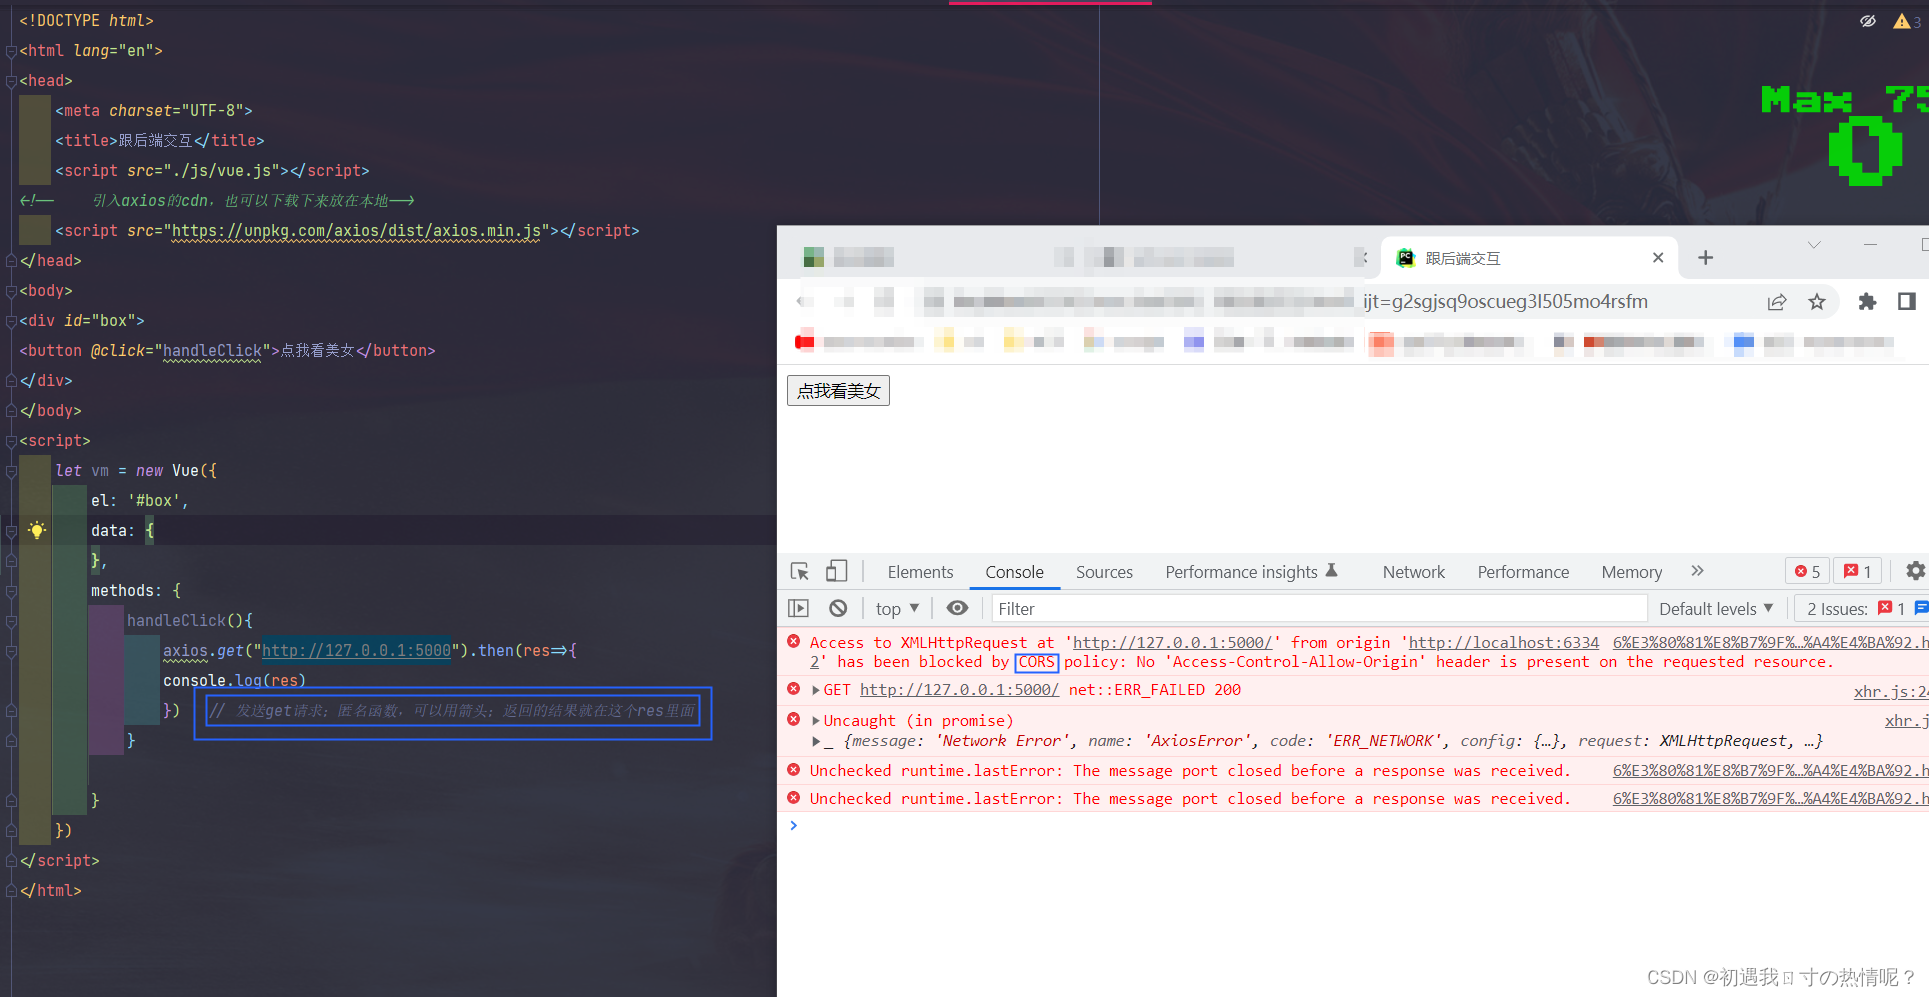The image size is (1929, 997).
Task: Click the PyCharm favicon on the 跟后端交互 tab
Action: coord(1406,258)
